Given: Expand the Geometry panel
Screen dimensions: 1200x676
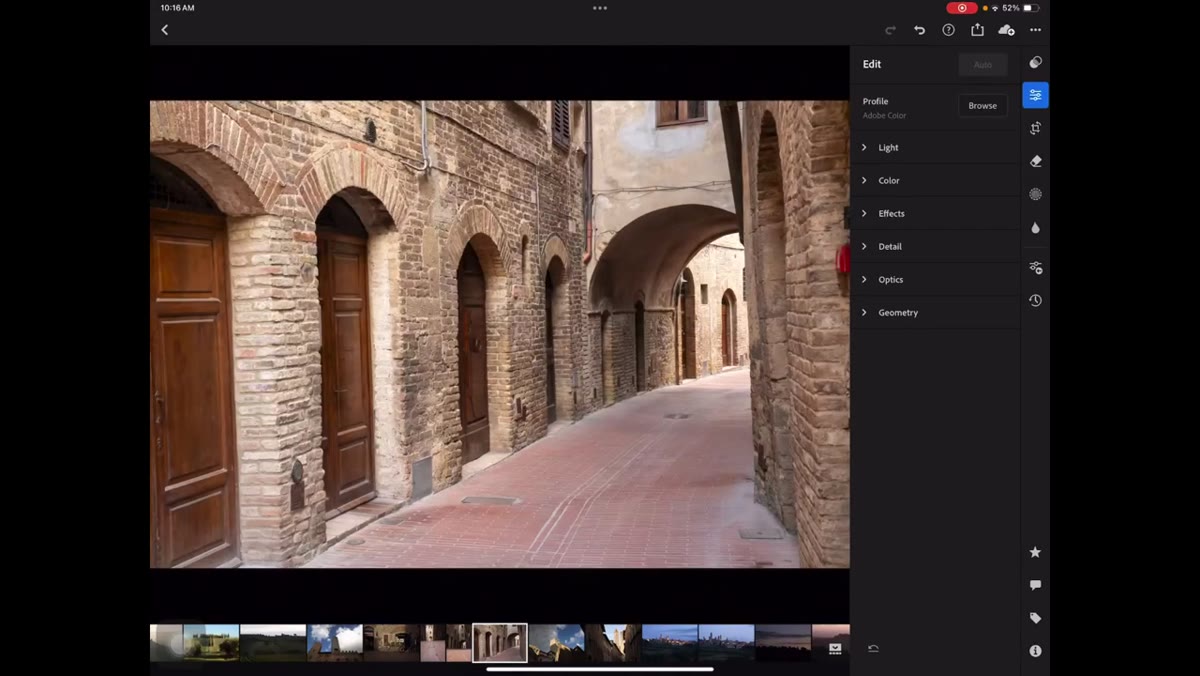Looking at the screenshot, I should [935, 312].
